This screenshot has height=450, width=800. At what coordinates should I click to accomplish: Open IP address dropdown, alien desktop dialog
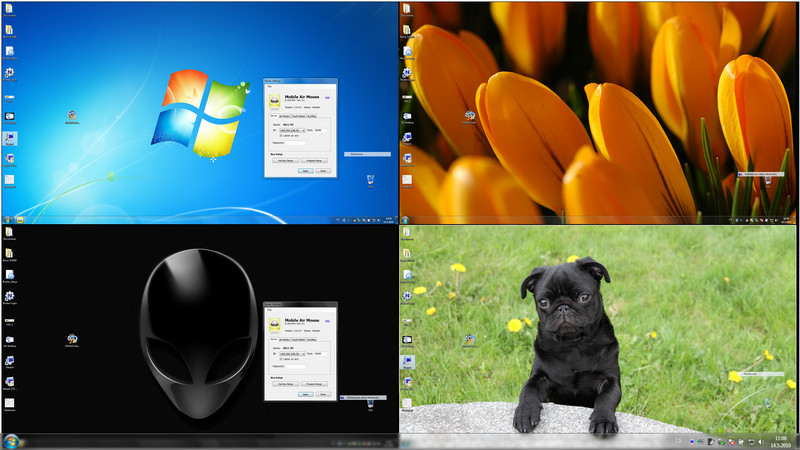(x=292, y=354)
